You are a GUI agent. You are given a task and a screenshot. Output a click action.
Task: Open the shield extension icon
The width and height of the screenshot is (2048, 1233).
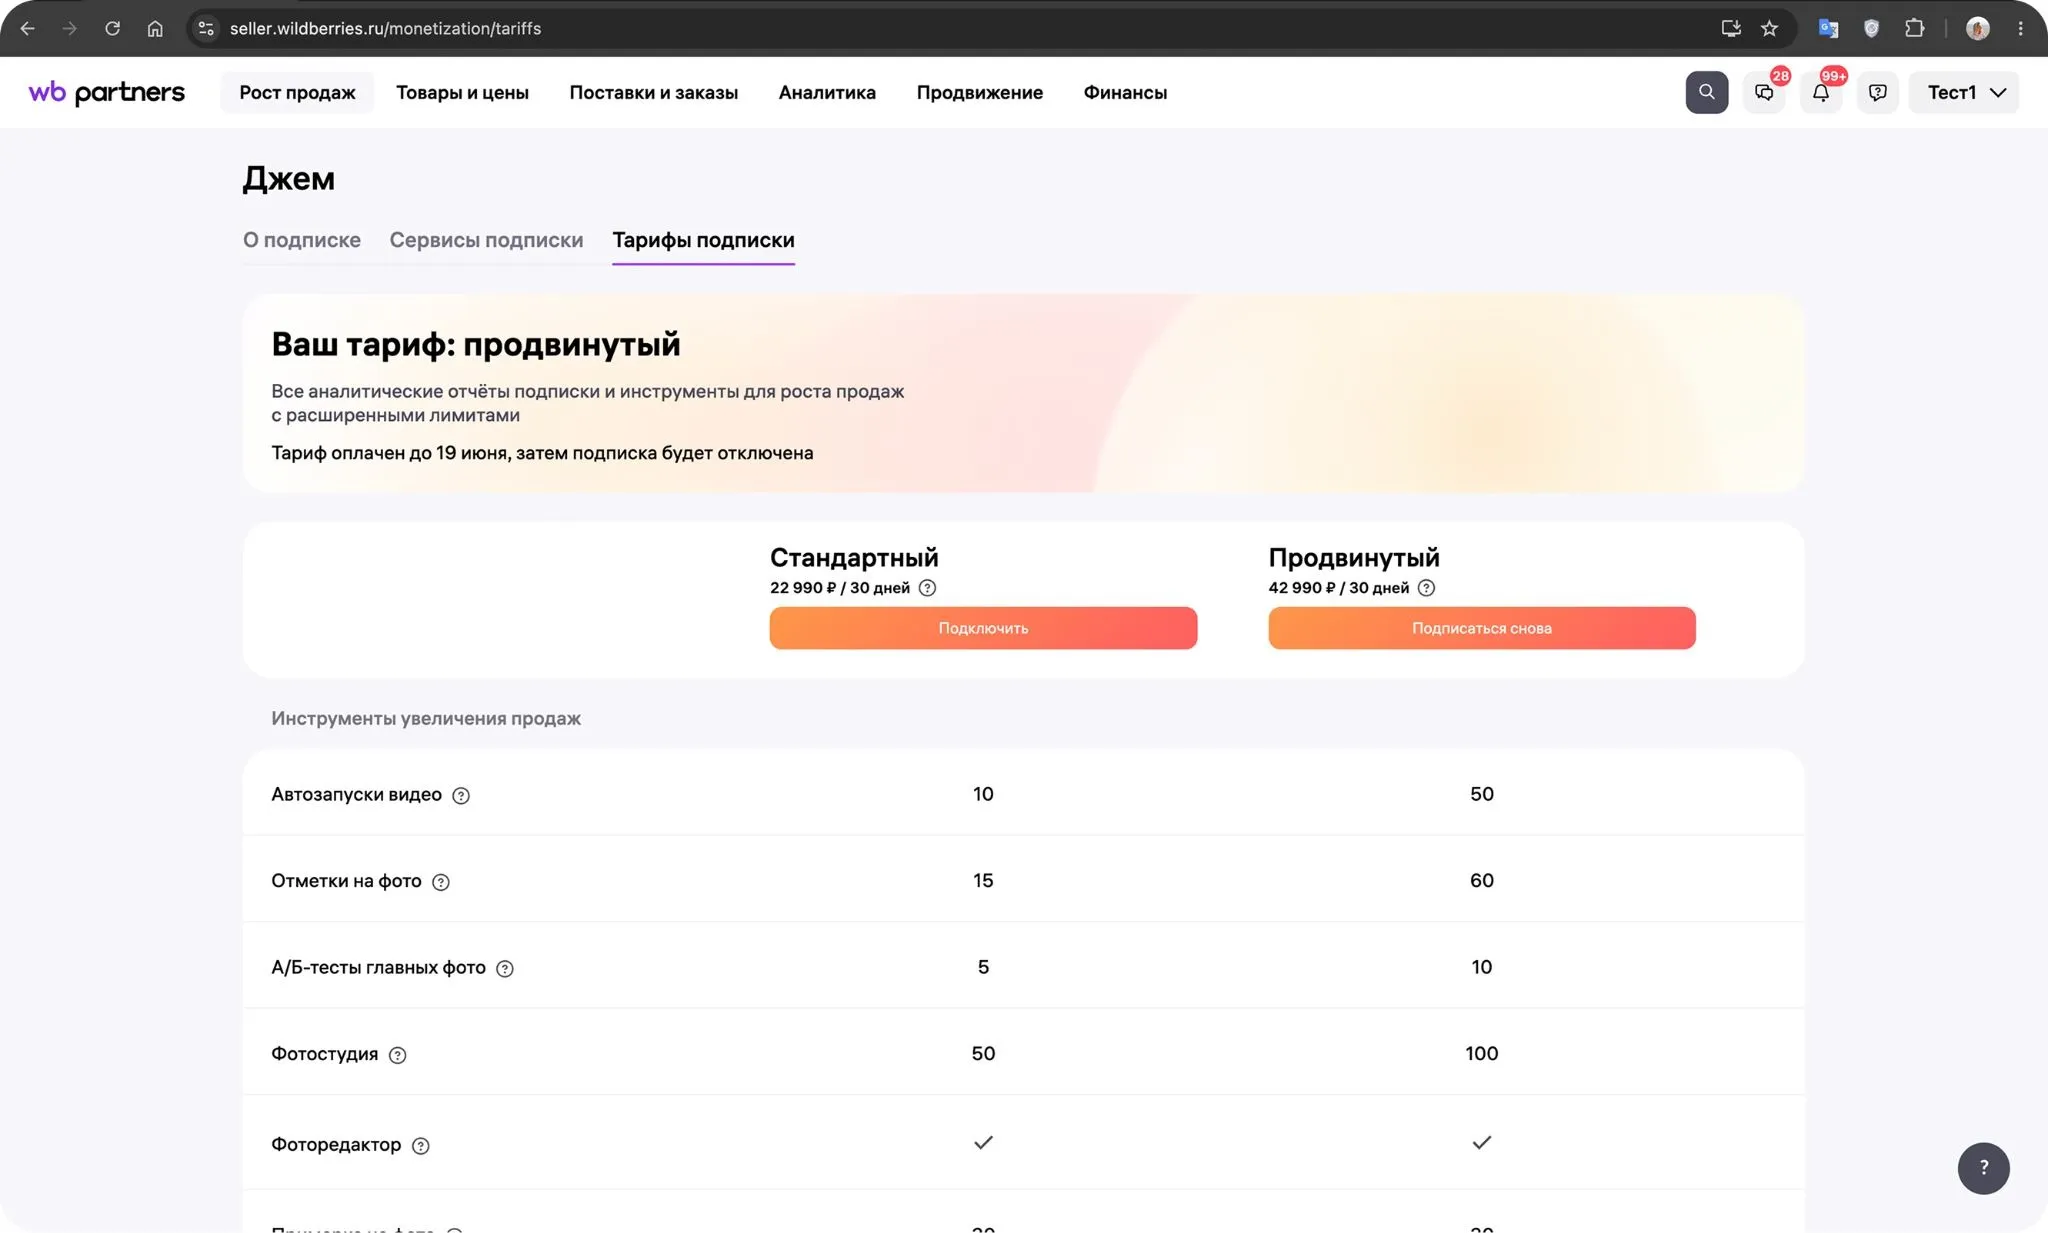click(1871, 28)
